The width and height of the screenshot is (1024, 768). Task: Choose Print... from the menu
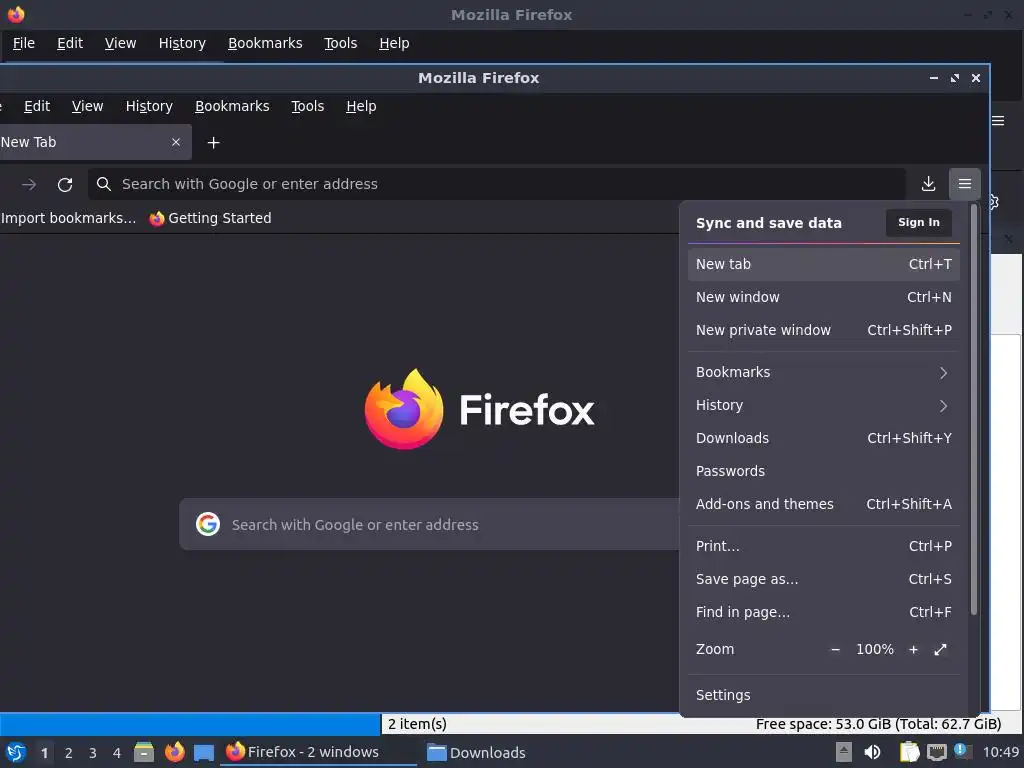tap(824, 546)
